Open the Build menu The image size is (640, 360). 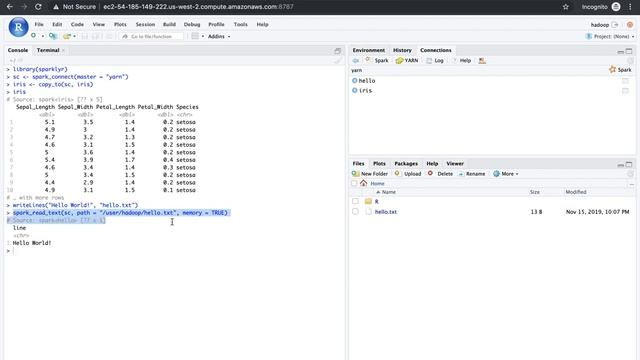pos(169,24)
